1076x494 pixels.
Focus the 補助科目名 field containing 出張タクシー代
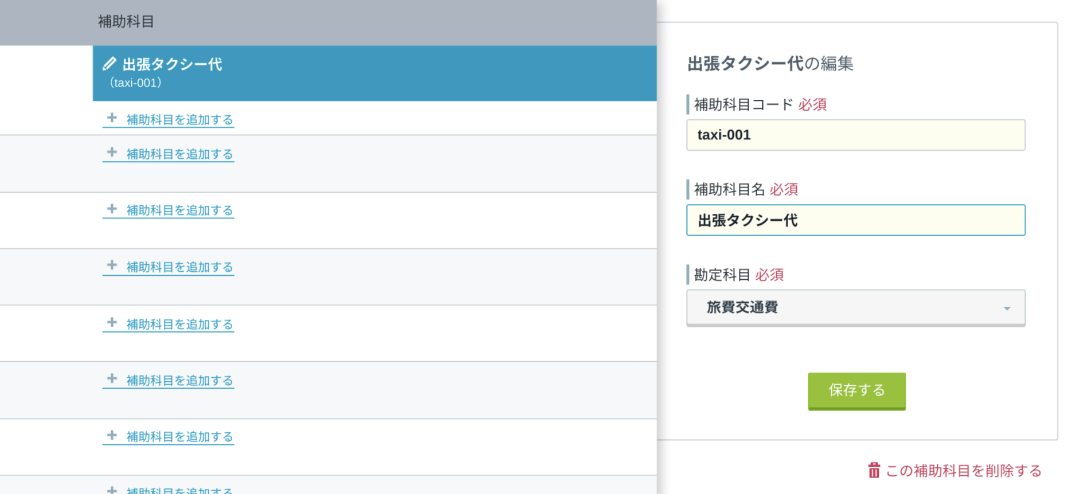pyautogui.click(x=856, y=220)
